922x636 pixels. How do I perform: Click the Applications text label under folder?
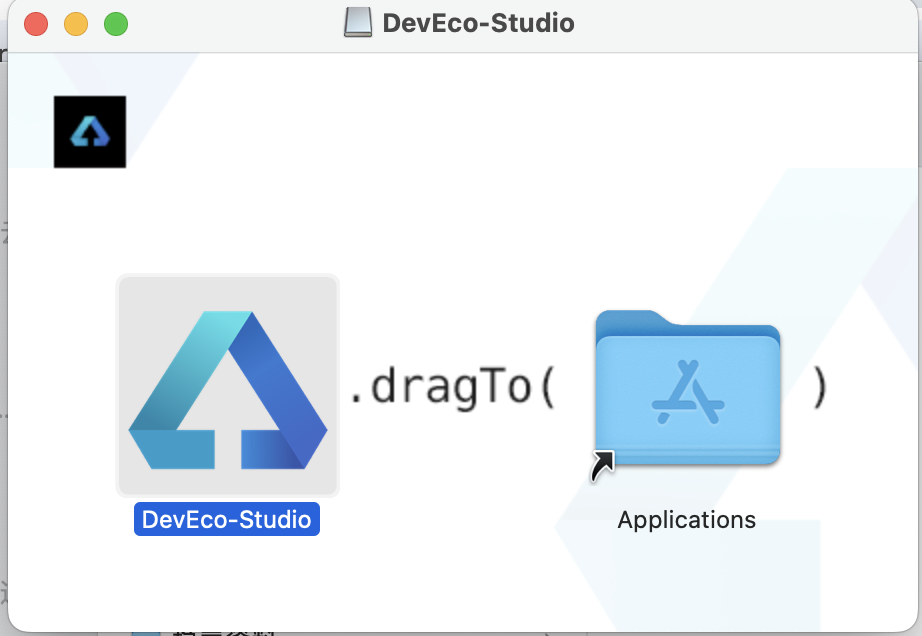(687, 520)
